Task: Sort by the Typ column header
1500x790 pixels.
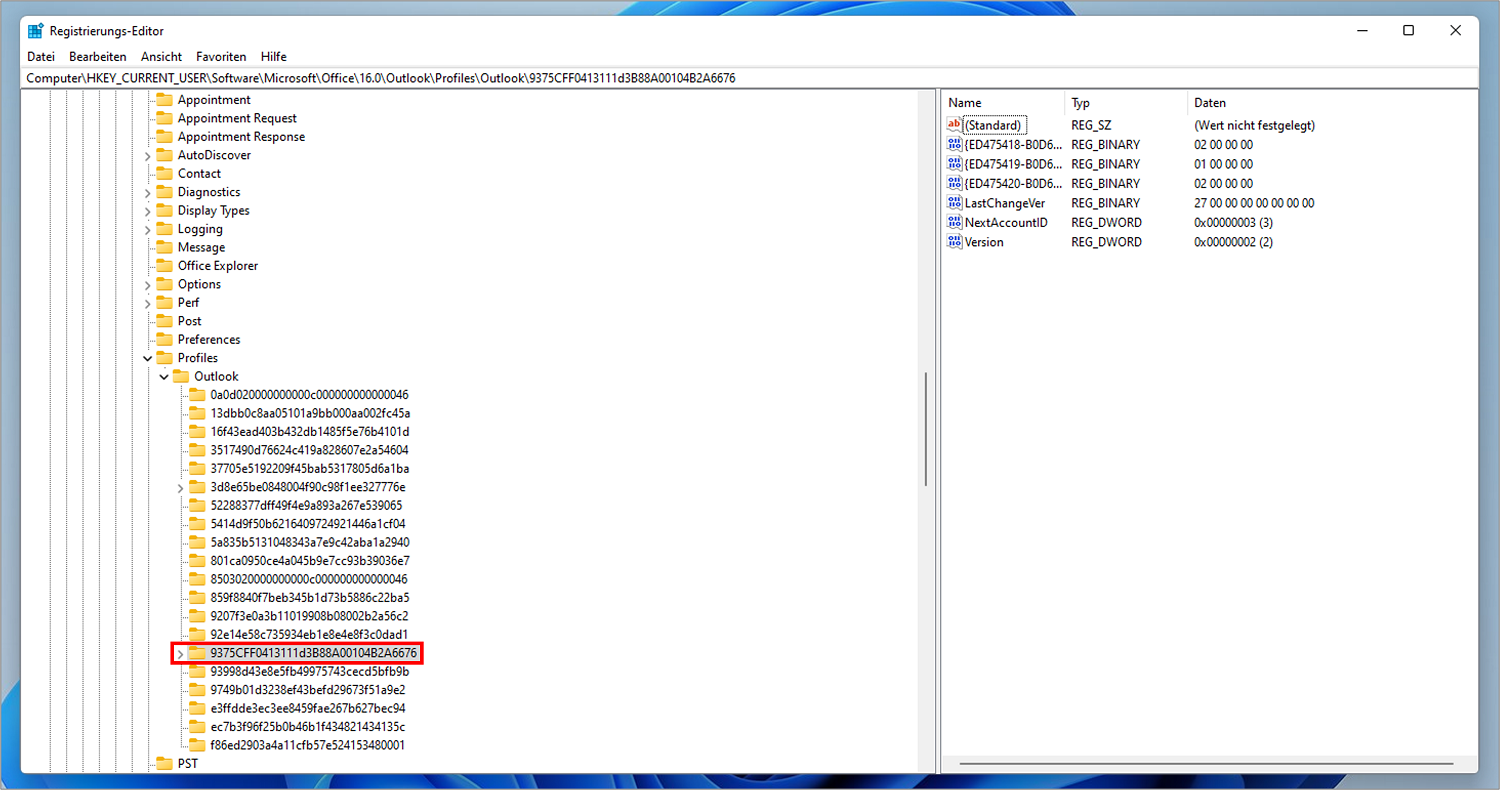Action: [1127, 103]
